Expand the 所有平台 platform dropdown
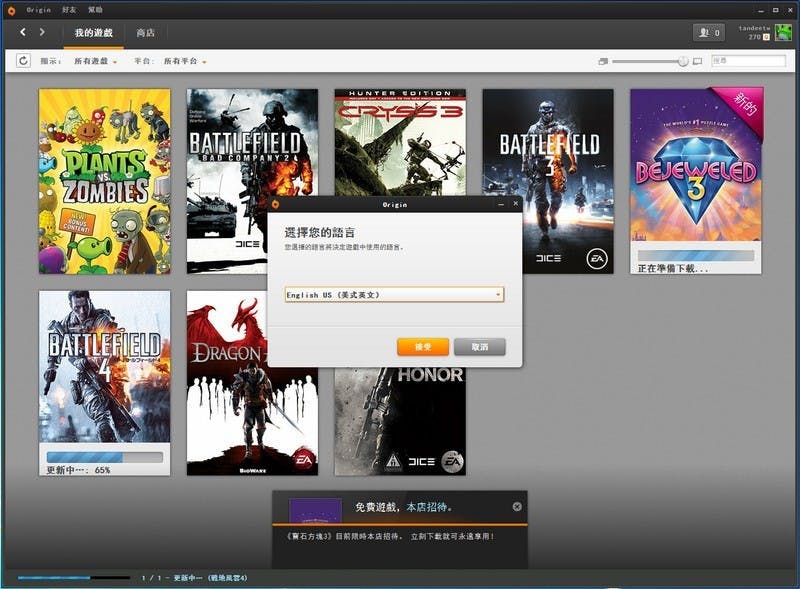The width and height of the screenshot is (800, 589). pos(185,62)
